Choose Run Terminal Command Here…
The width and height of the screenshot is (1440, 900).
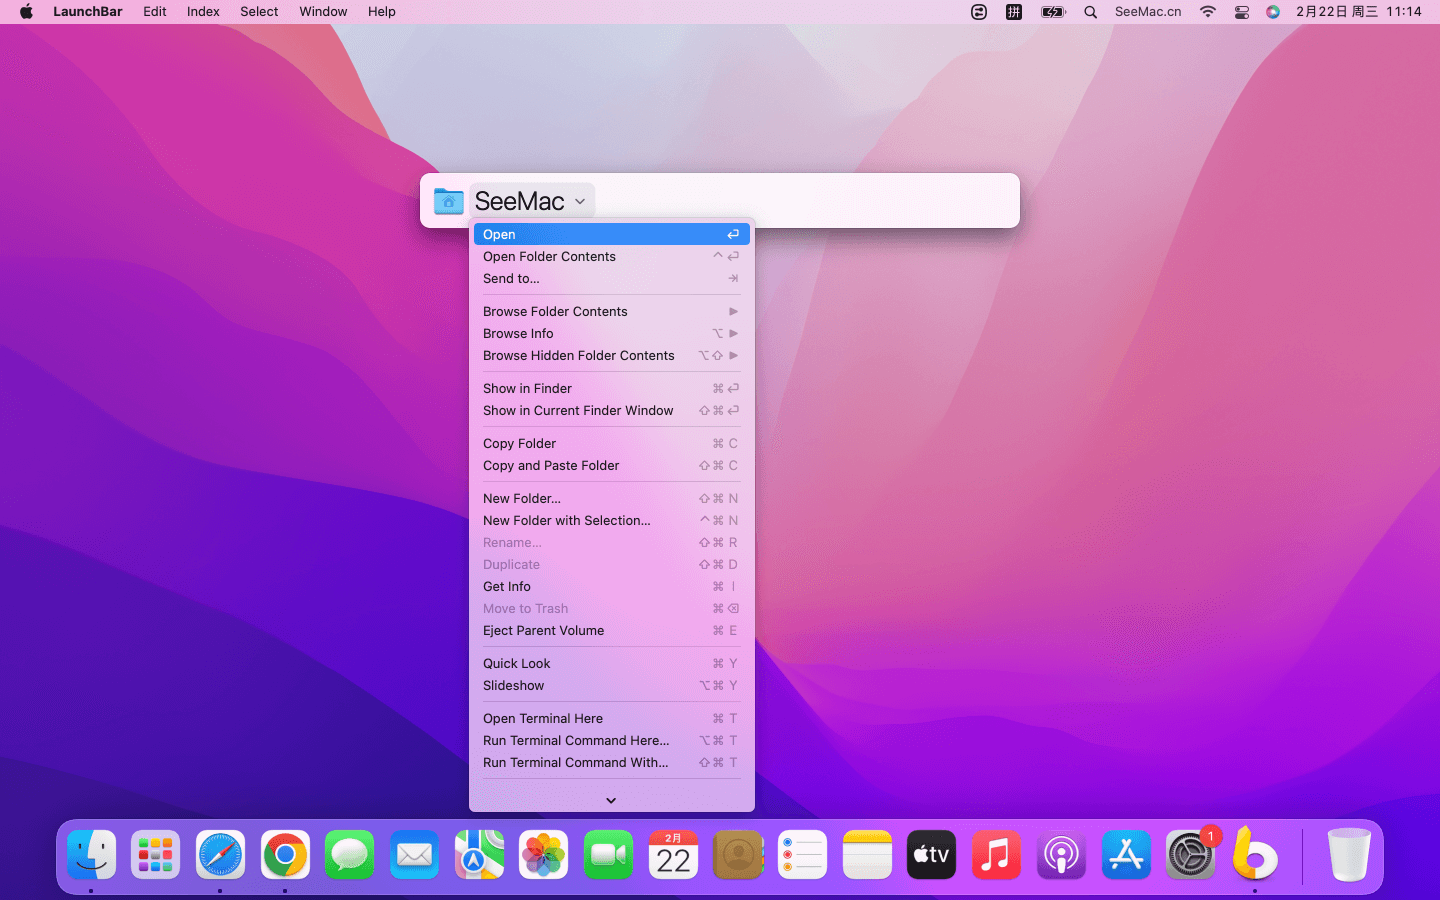point(611,741)
